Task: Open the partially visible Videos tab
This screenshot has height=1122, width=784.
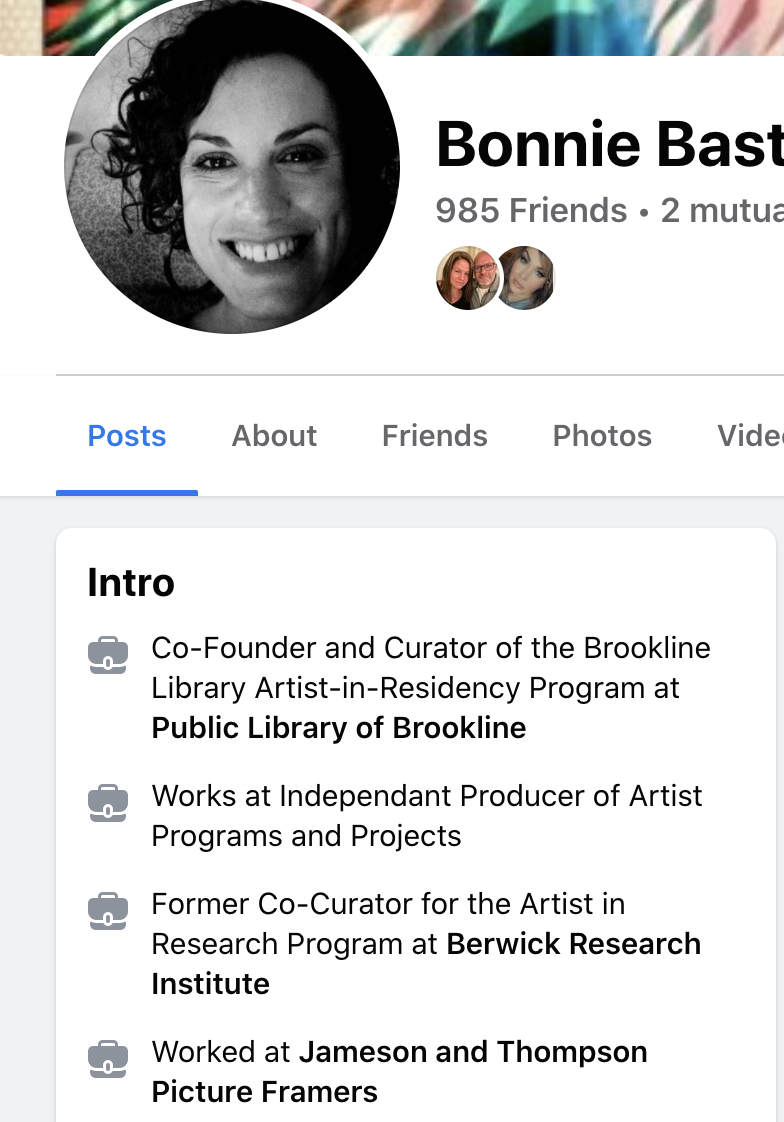Action: coord(750,436)
